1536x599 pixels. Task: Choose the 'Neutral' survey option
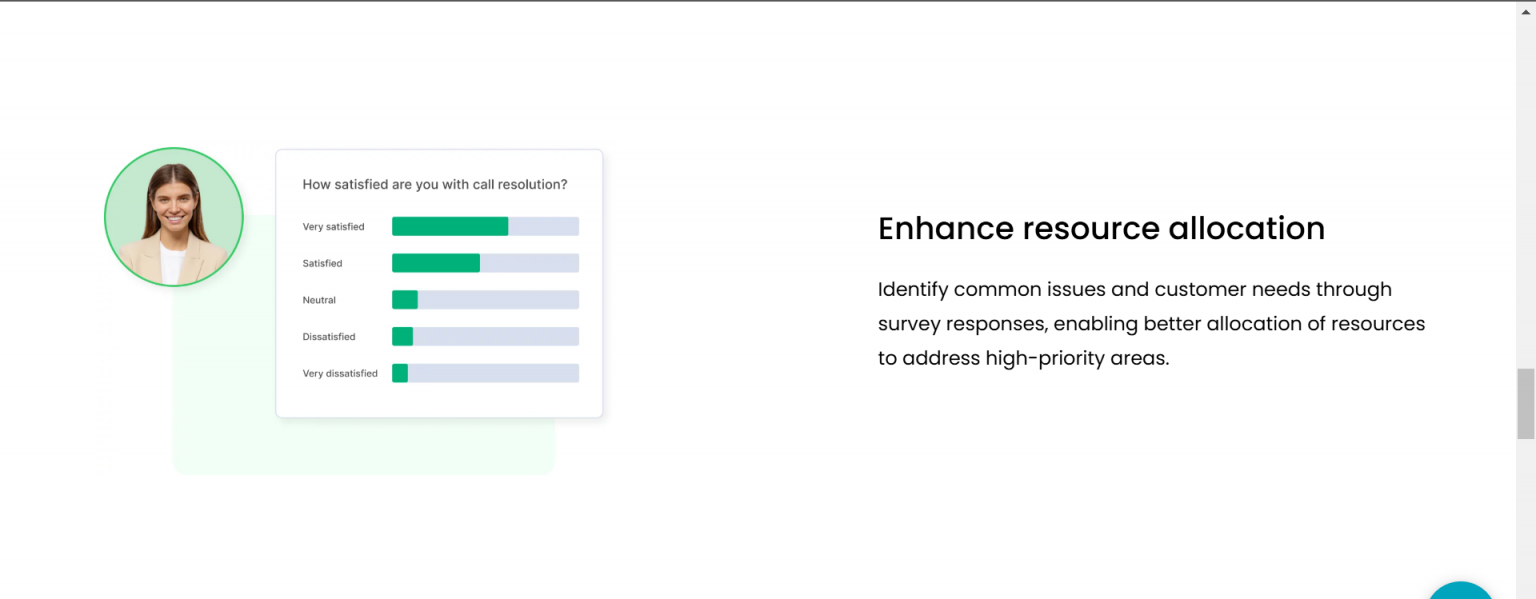pyautogui.click(x=318, y=299)
